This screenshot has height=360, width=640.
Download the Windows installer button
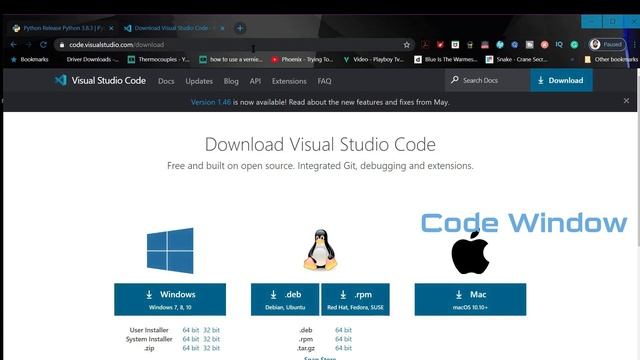point(170,299)
